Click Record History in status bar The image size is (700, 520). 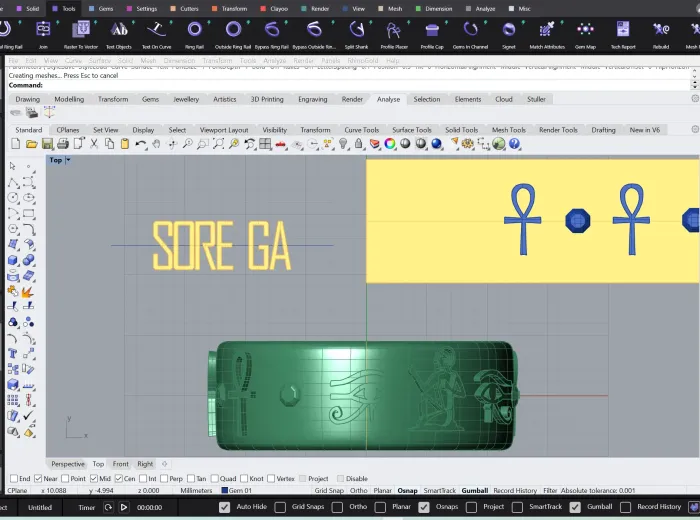pos(515,491)
